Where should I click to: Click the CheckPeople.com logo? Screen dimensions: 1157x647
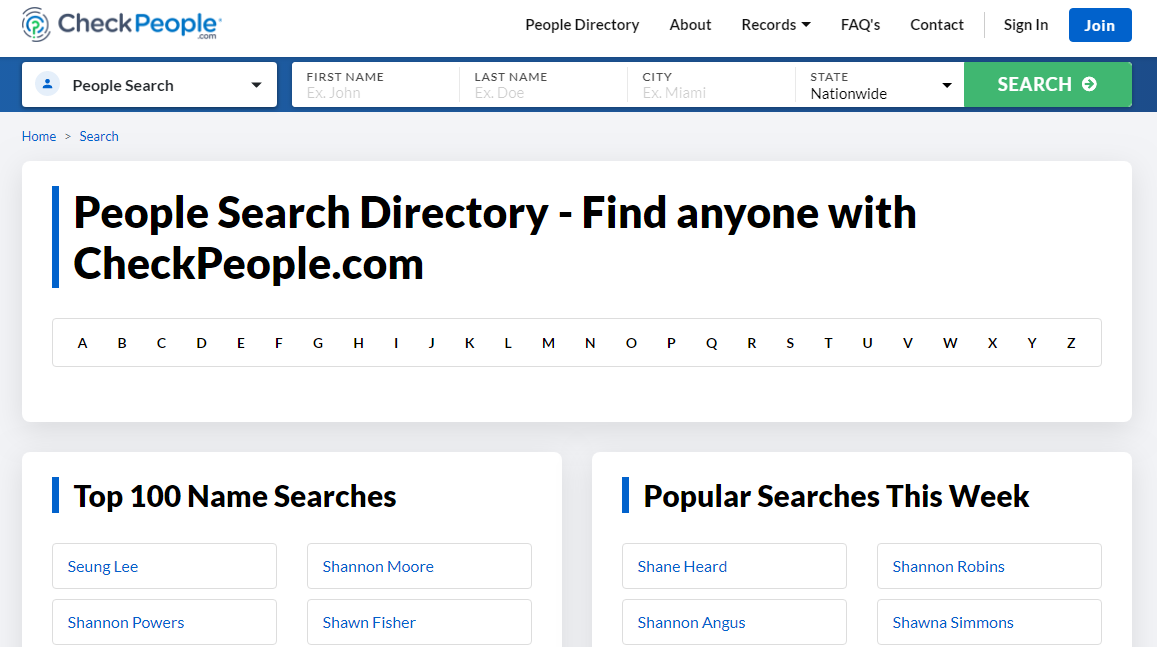click(122, 24)
